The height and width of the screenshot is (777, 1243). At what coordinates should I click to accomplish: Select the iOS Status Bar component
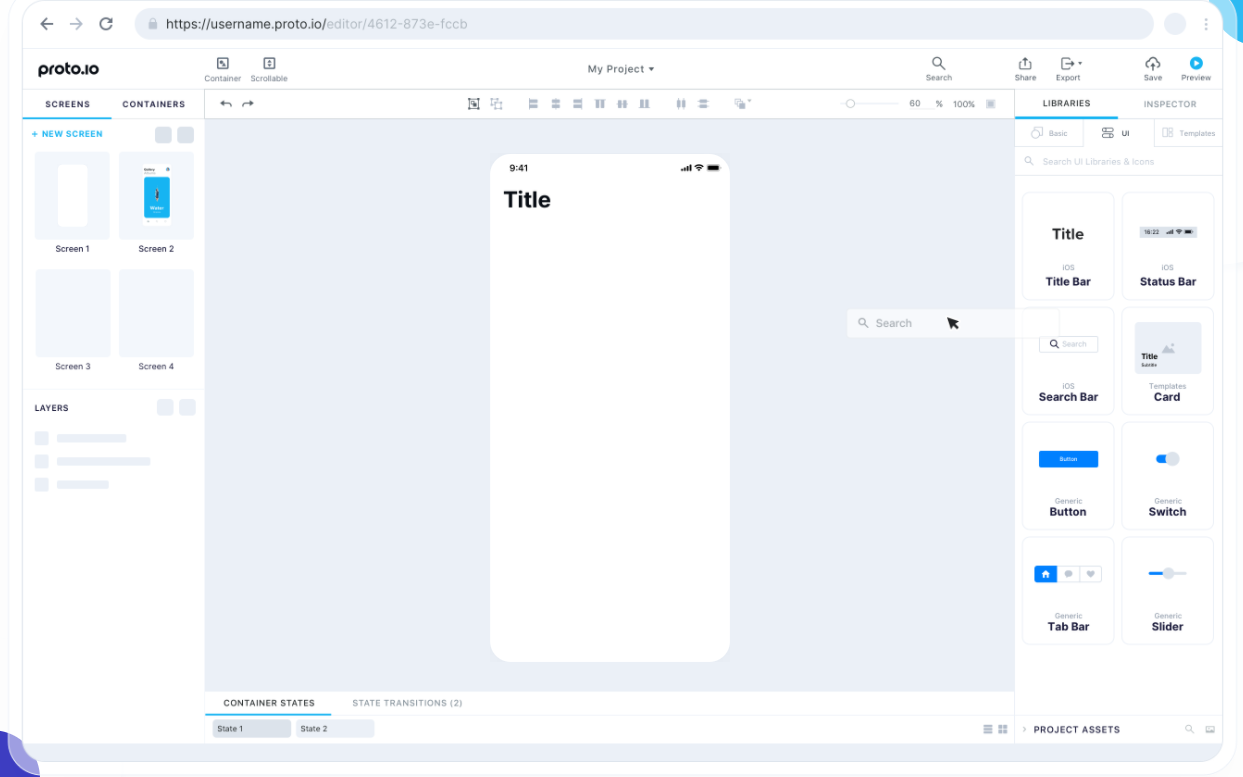coord(1168,246)
